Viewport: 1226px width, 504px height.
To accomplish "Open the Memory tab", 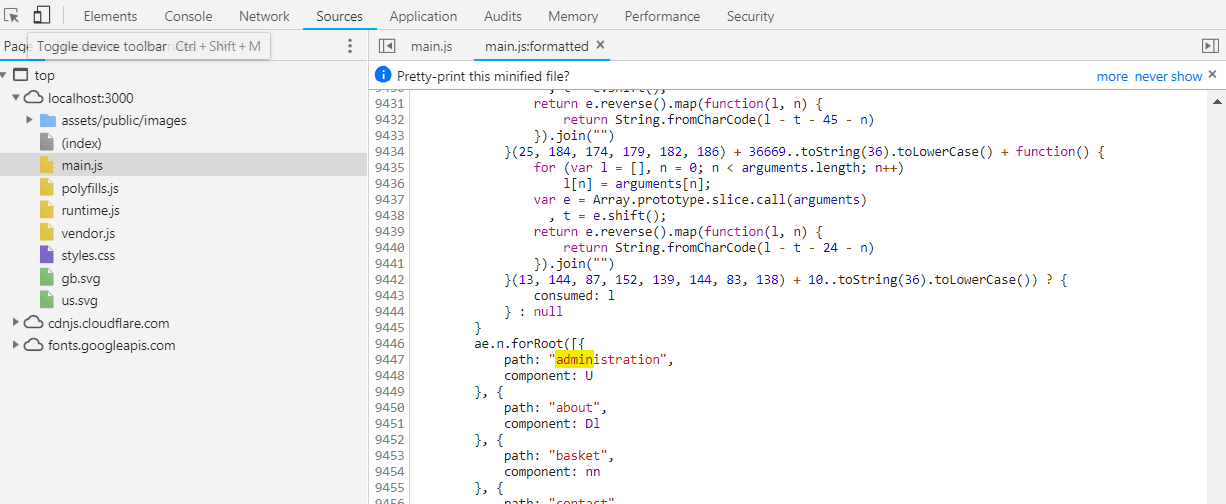I will pyautogui.click(x=573, y=16).
